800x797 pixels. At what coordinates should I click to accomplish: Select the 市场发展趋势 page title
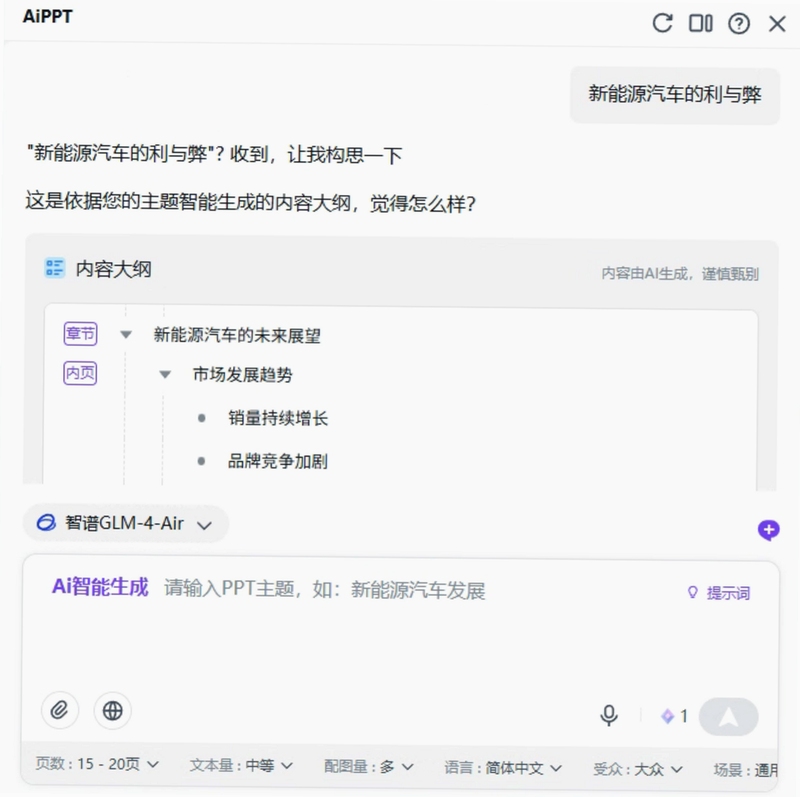pos(242,375)
